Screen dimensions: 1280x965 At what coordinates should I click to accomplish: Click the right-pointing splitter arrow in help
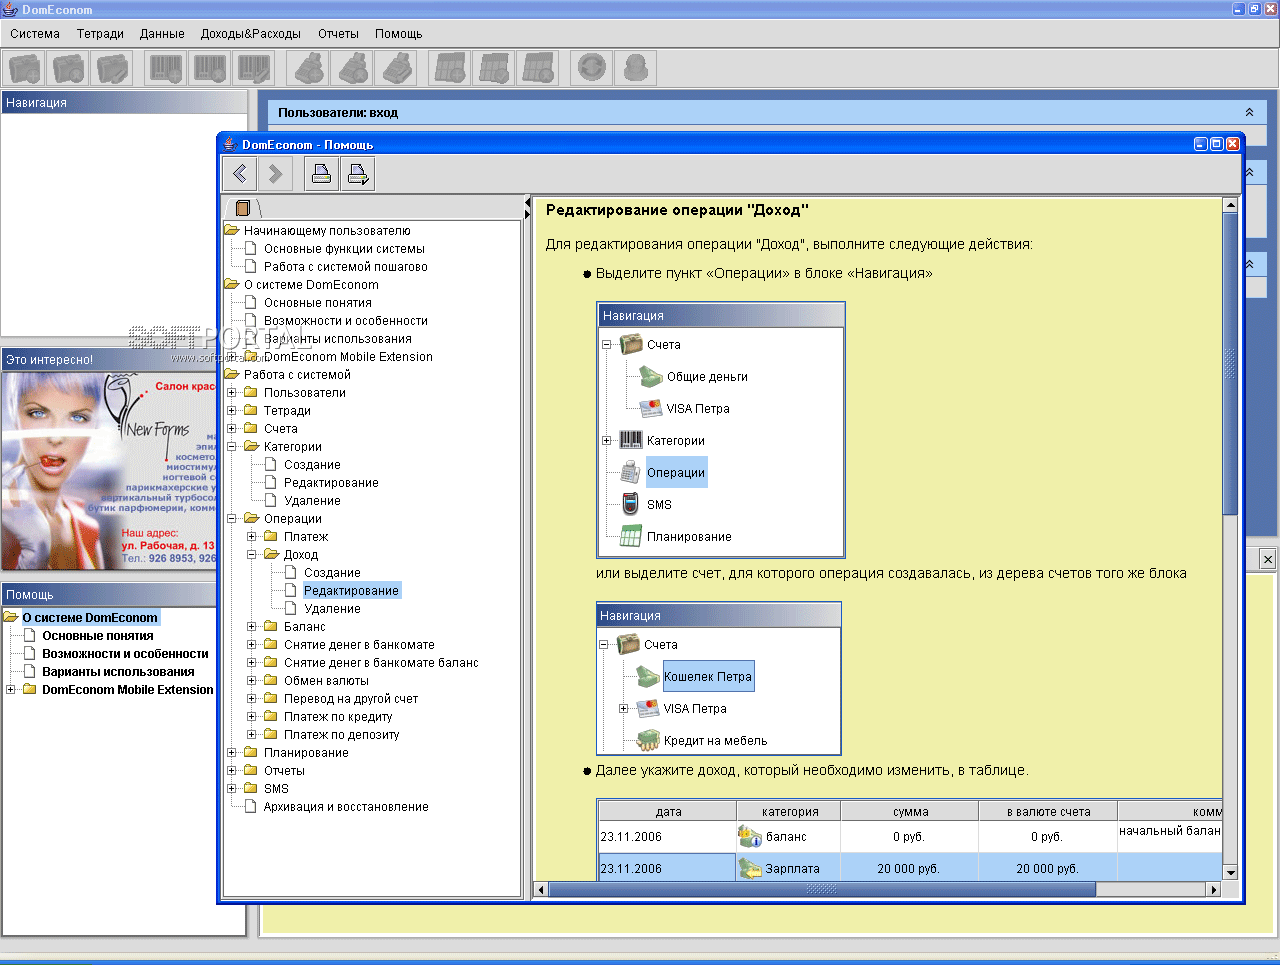528,213
